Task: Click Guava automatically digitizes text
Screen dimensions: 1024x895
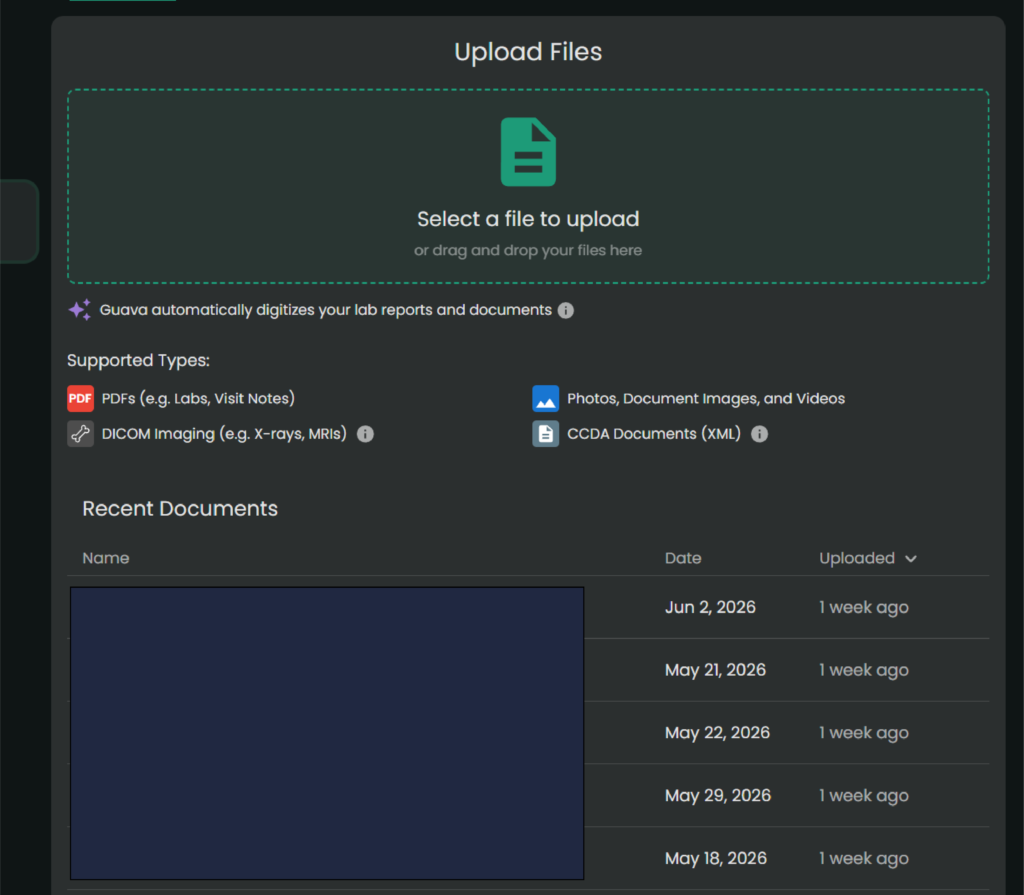Action: 325,310
